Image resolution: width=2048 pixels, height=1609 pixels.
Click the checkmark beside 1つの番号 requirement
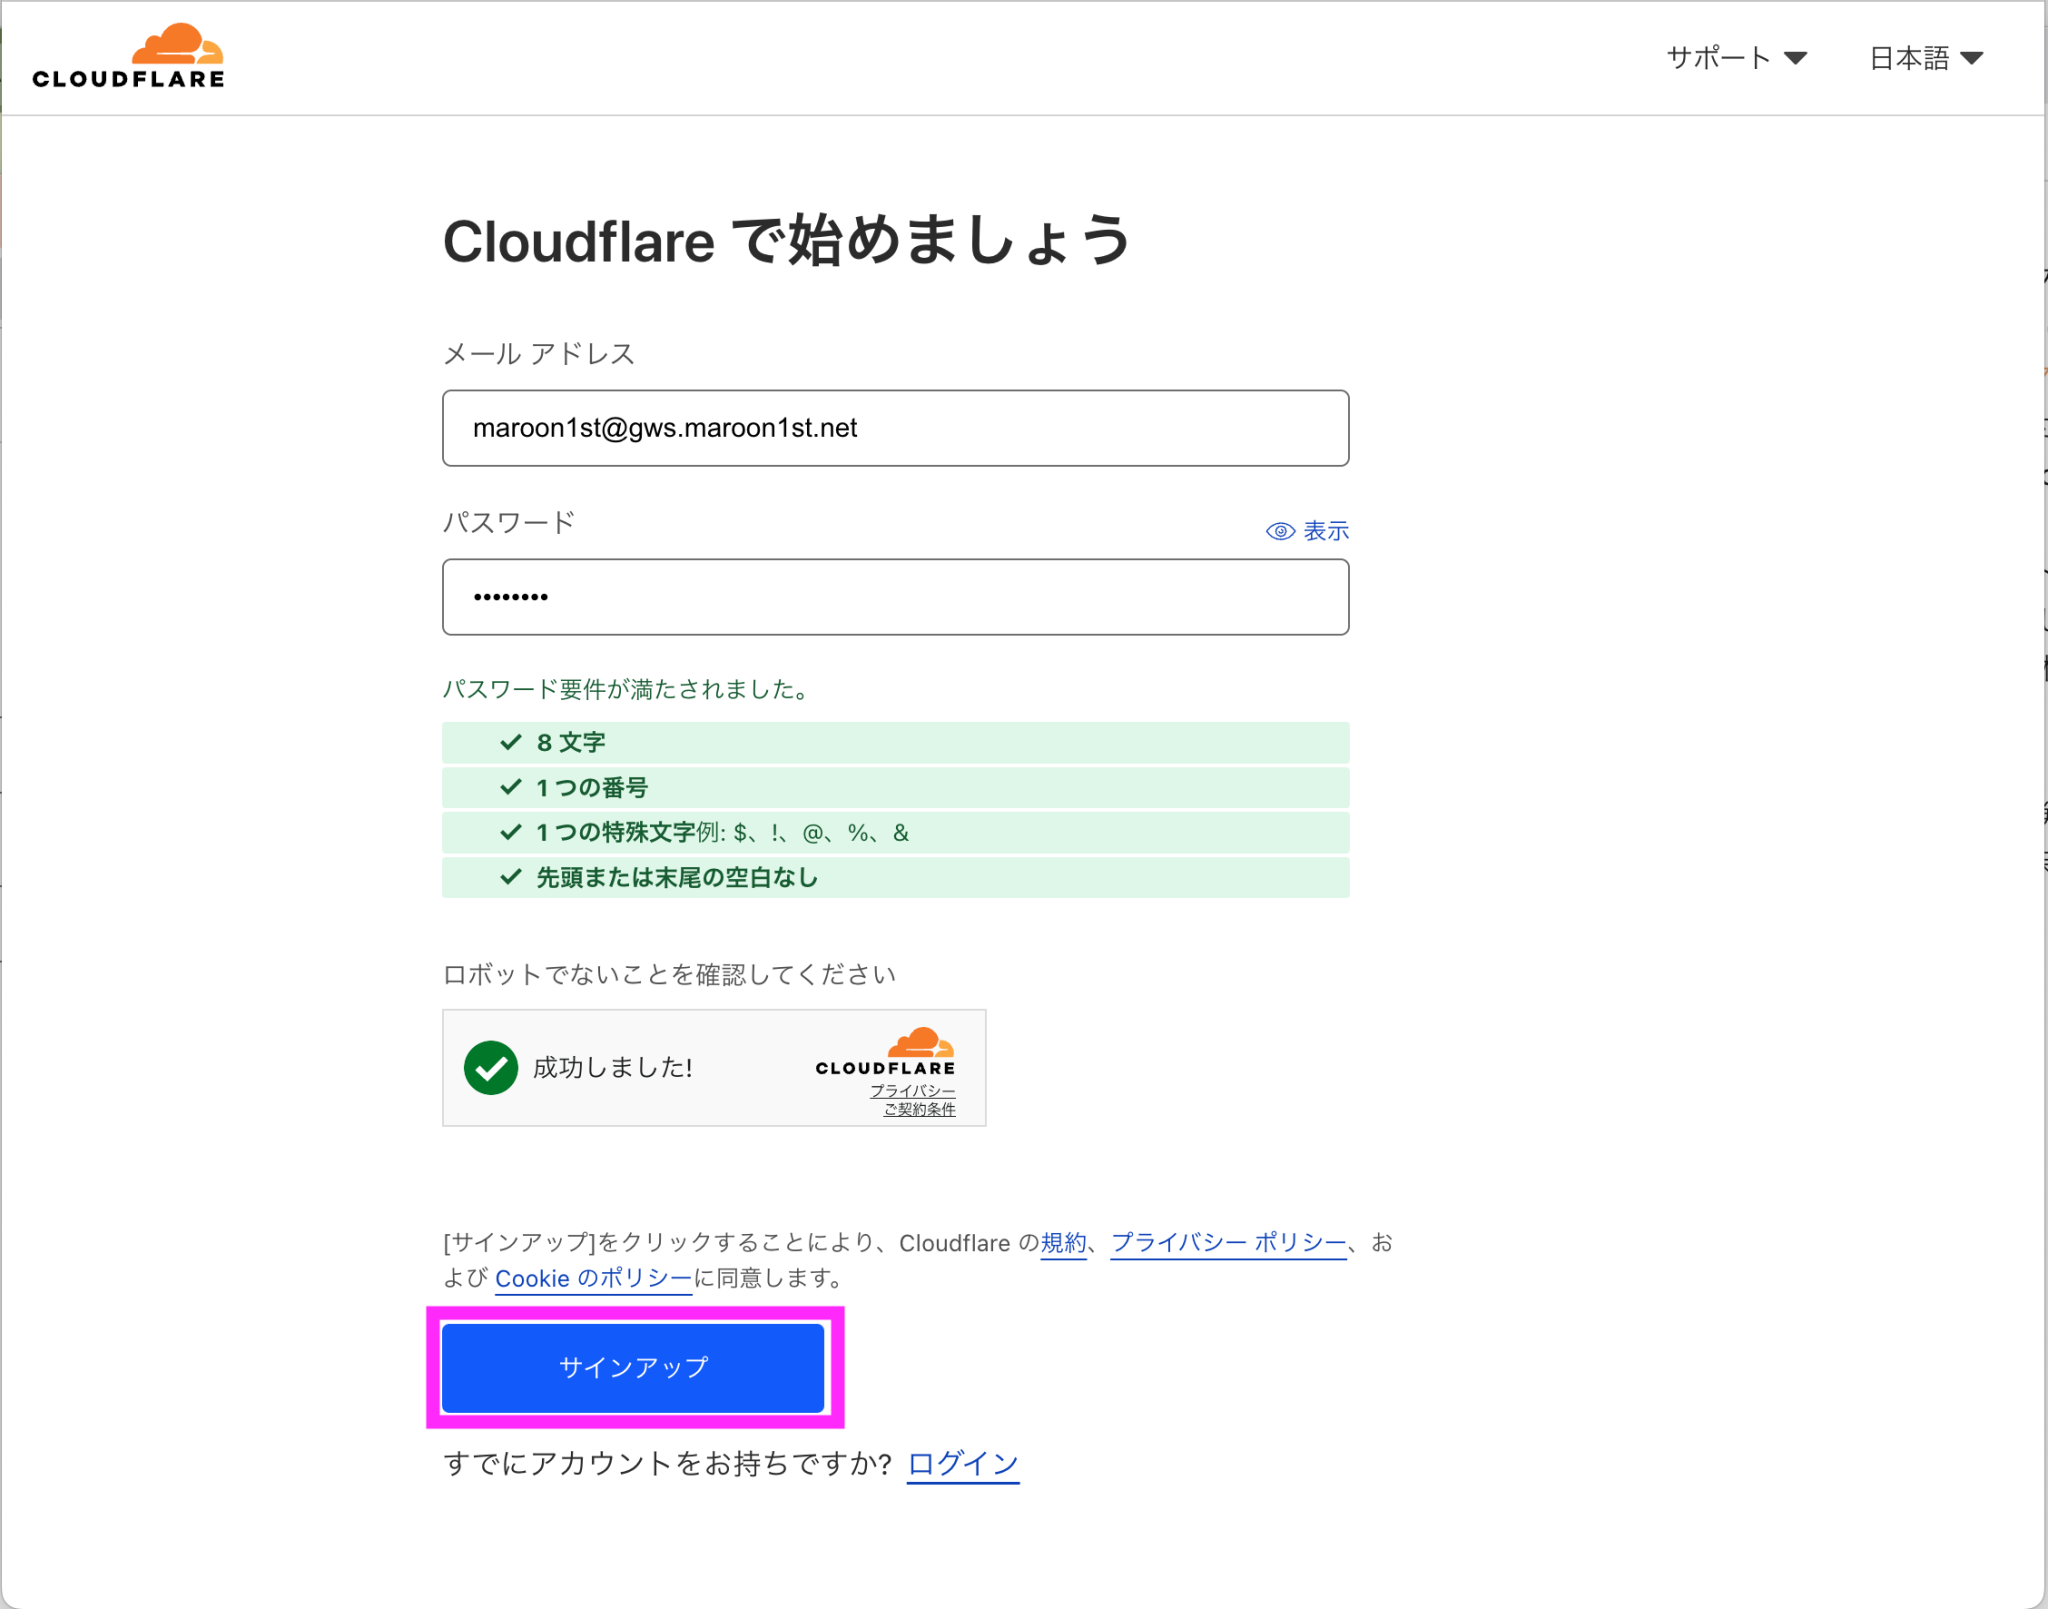(508, 787)
